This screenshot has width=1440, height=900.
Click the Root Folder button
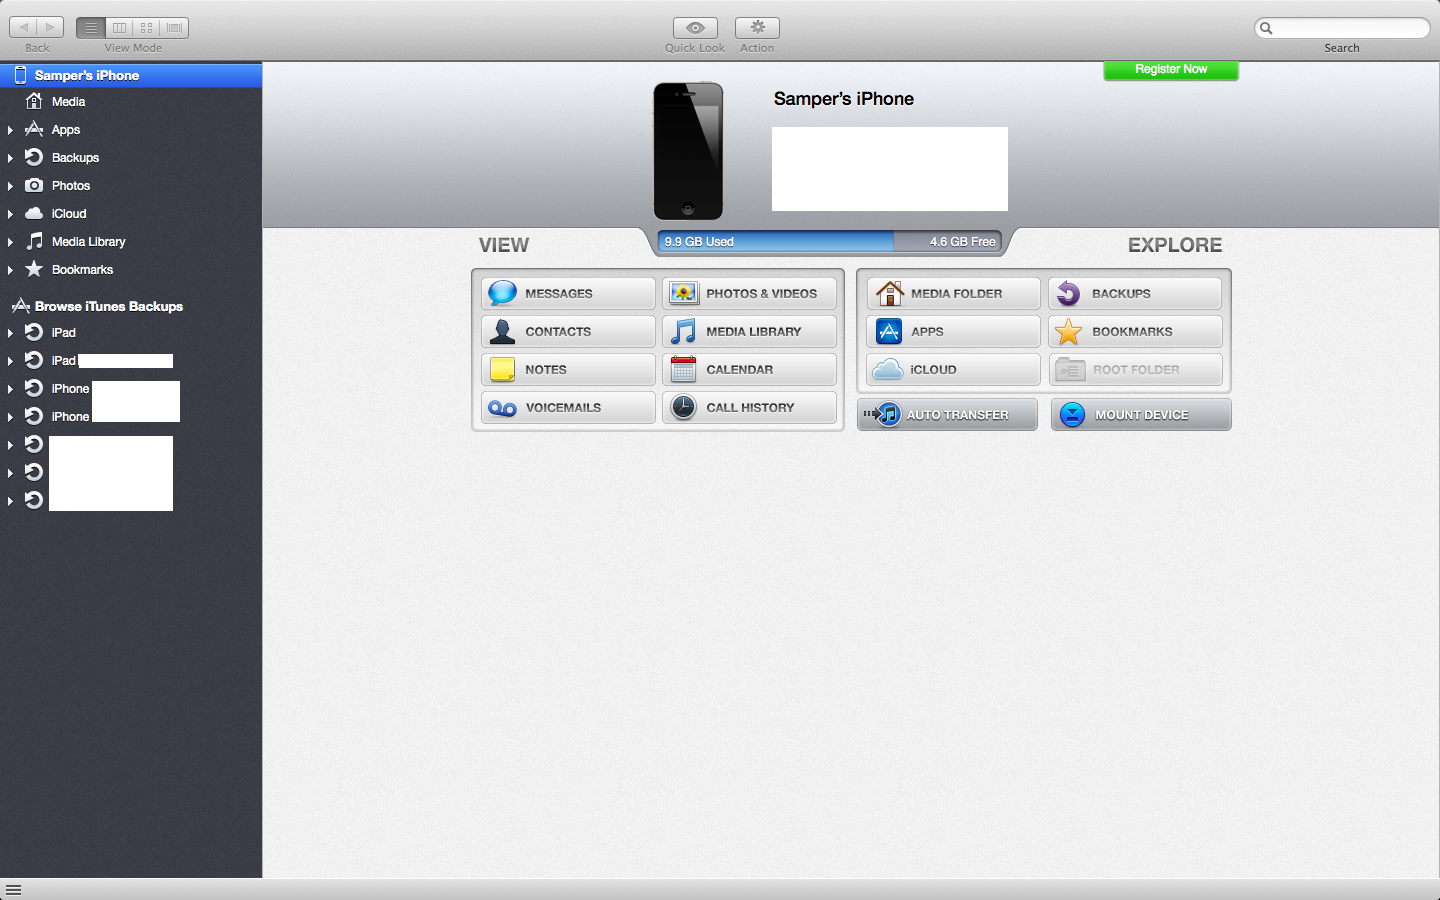[x=1135, y=369]
